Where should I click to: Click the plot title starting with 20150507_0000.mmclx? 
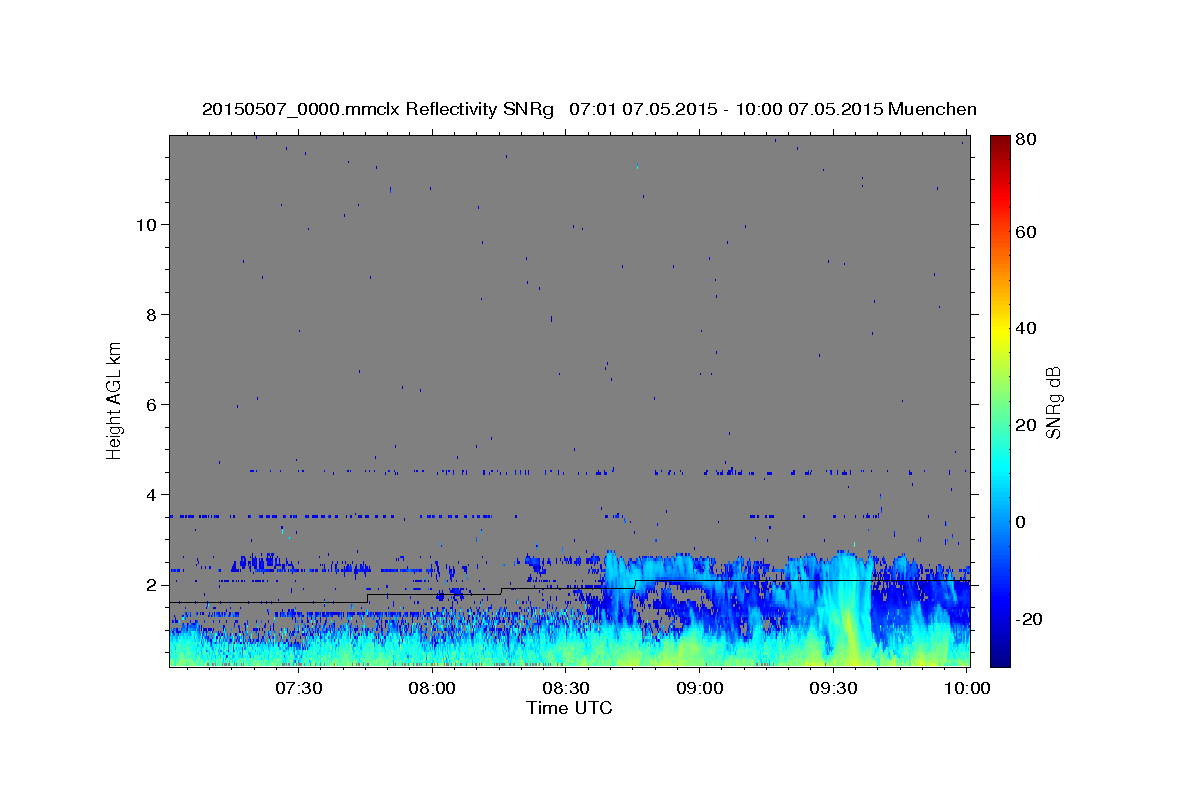589,109
